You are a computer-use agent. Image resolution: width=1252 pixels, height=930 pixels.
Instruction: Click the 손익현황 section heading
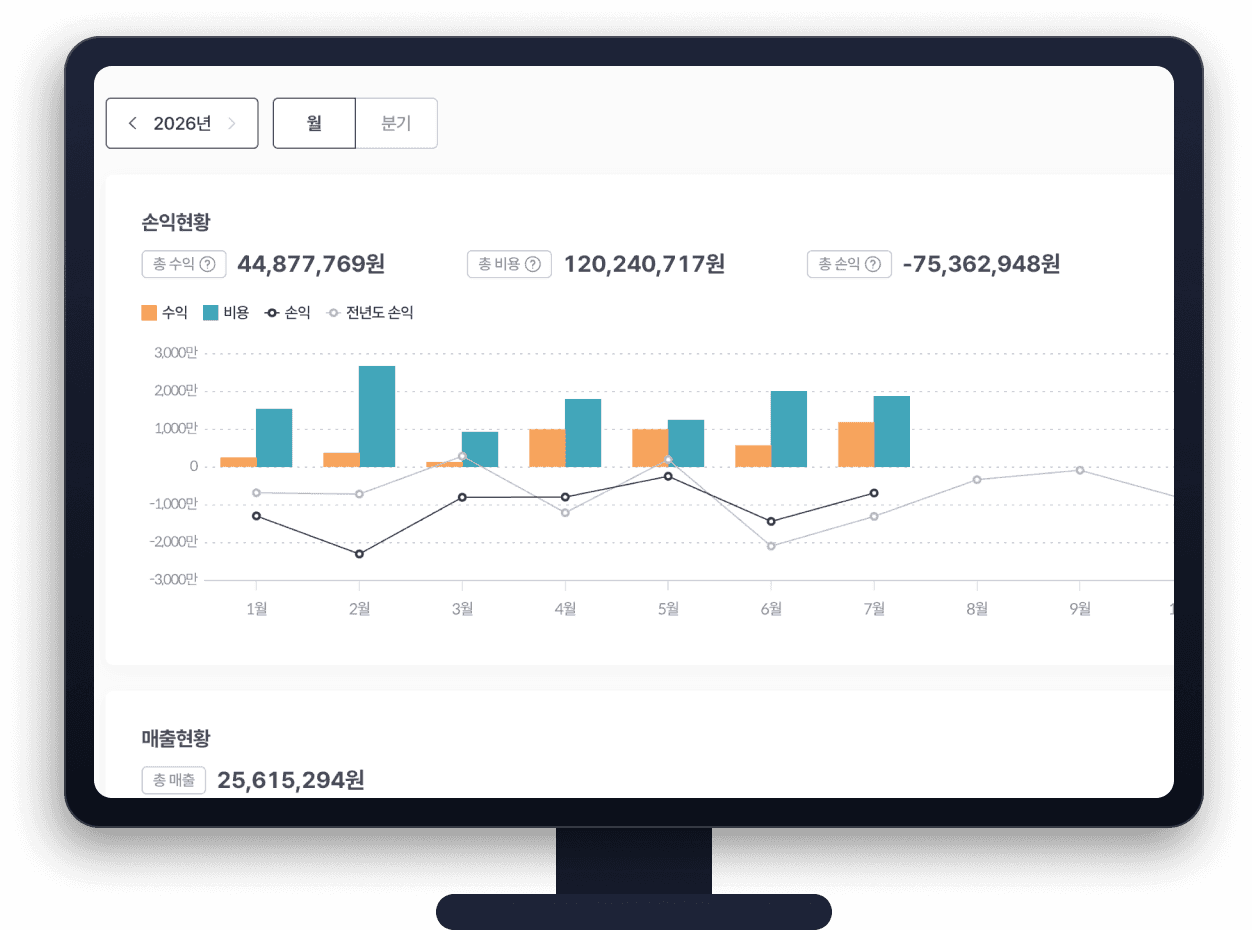pos(176,222)
